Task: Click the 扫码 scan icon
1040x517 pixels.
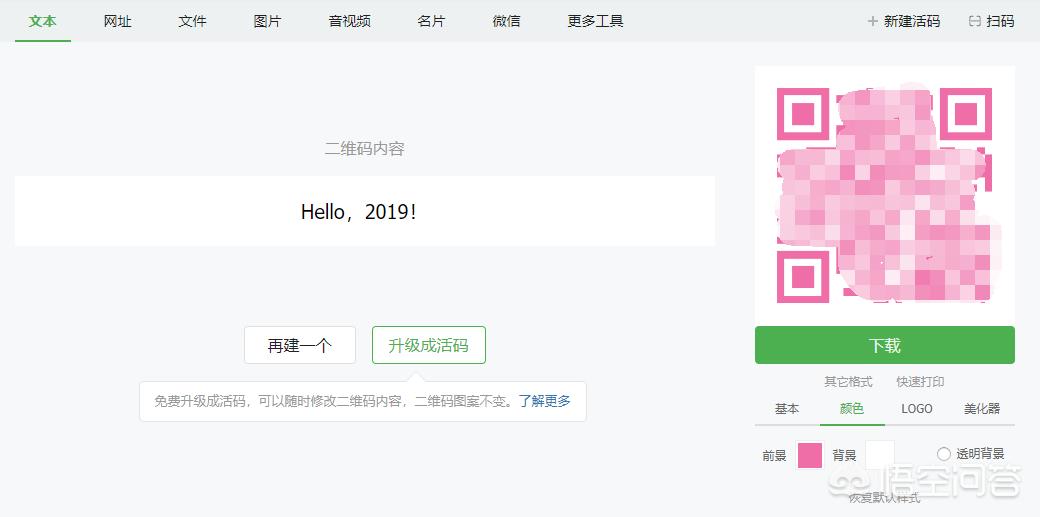Action: [x=975, y=21]
